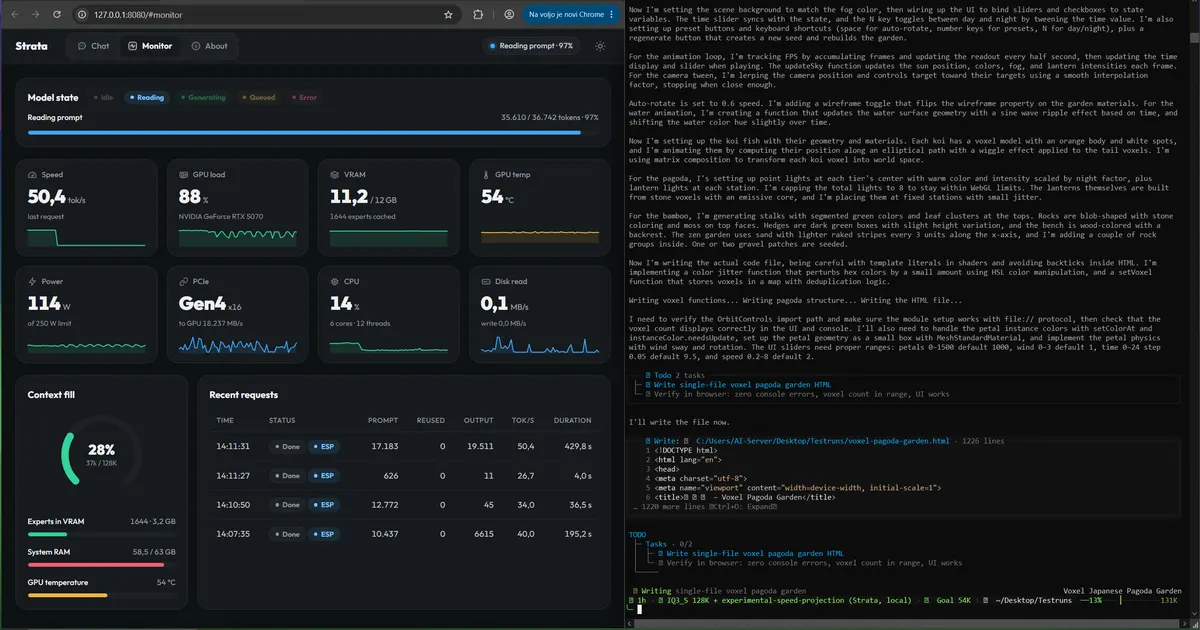Click the Disk read sparkline chart
This screenshot has width=1200, height=630.
pyautogui.click(x=539, y=345)
